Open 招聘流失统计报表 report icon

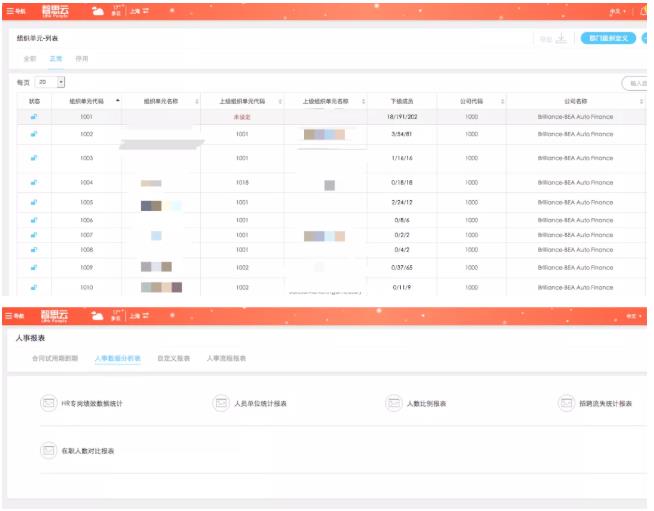point(566,403)
